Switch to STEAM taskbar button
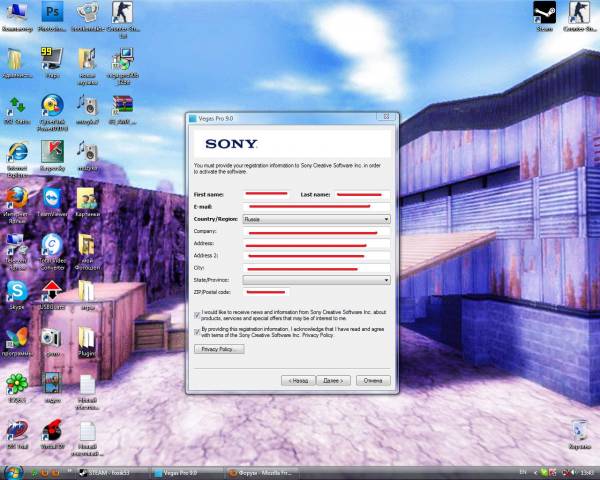Image resolution: width=600 pixels, height=480 pixels. click(x=112, y=473)
